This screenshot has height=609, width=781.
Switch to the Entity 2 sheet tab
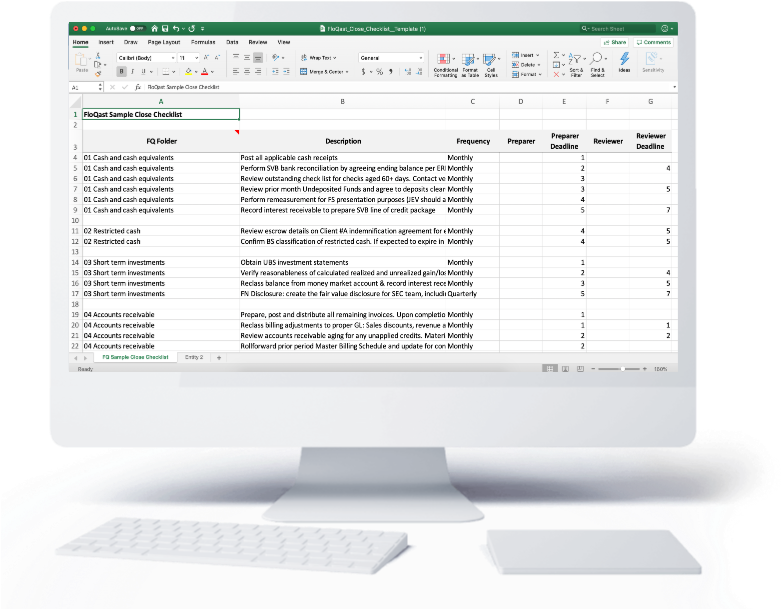click(194, 358)
